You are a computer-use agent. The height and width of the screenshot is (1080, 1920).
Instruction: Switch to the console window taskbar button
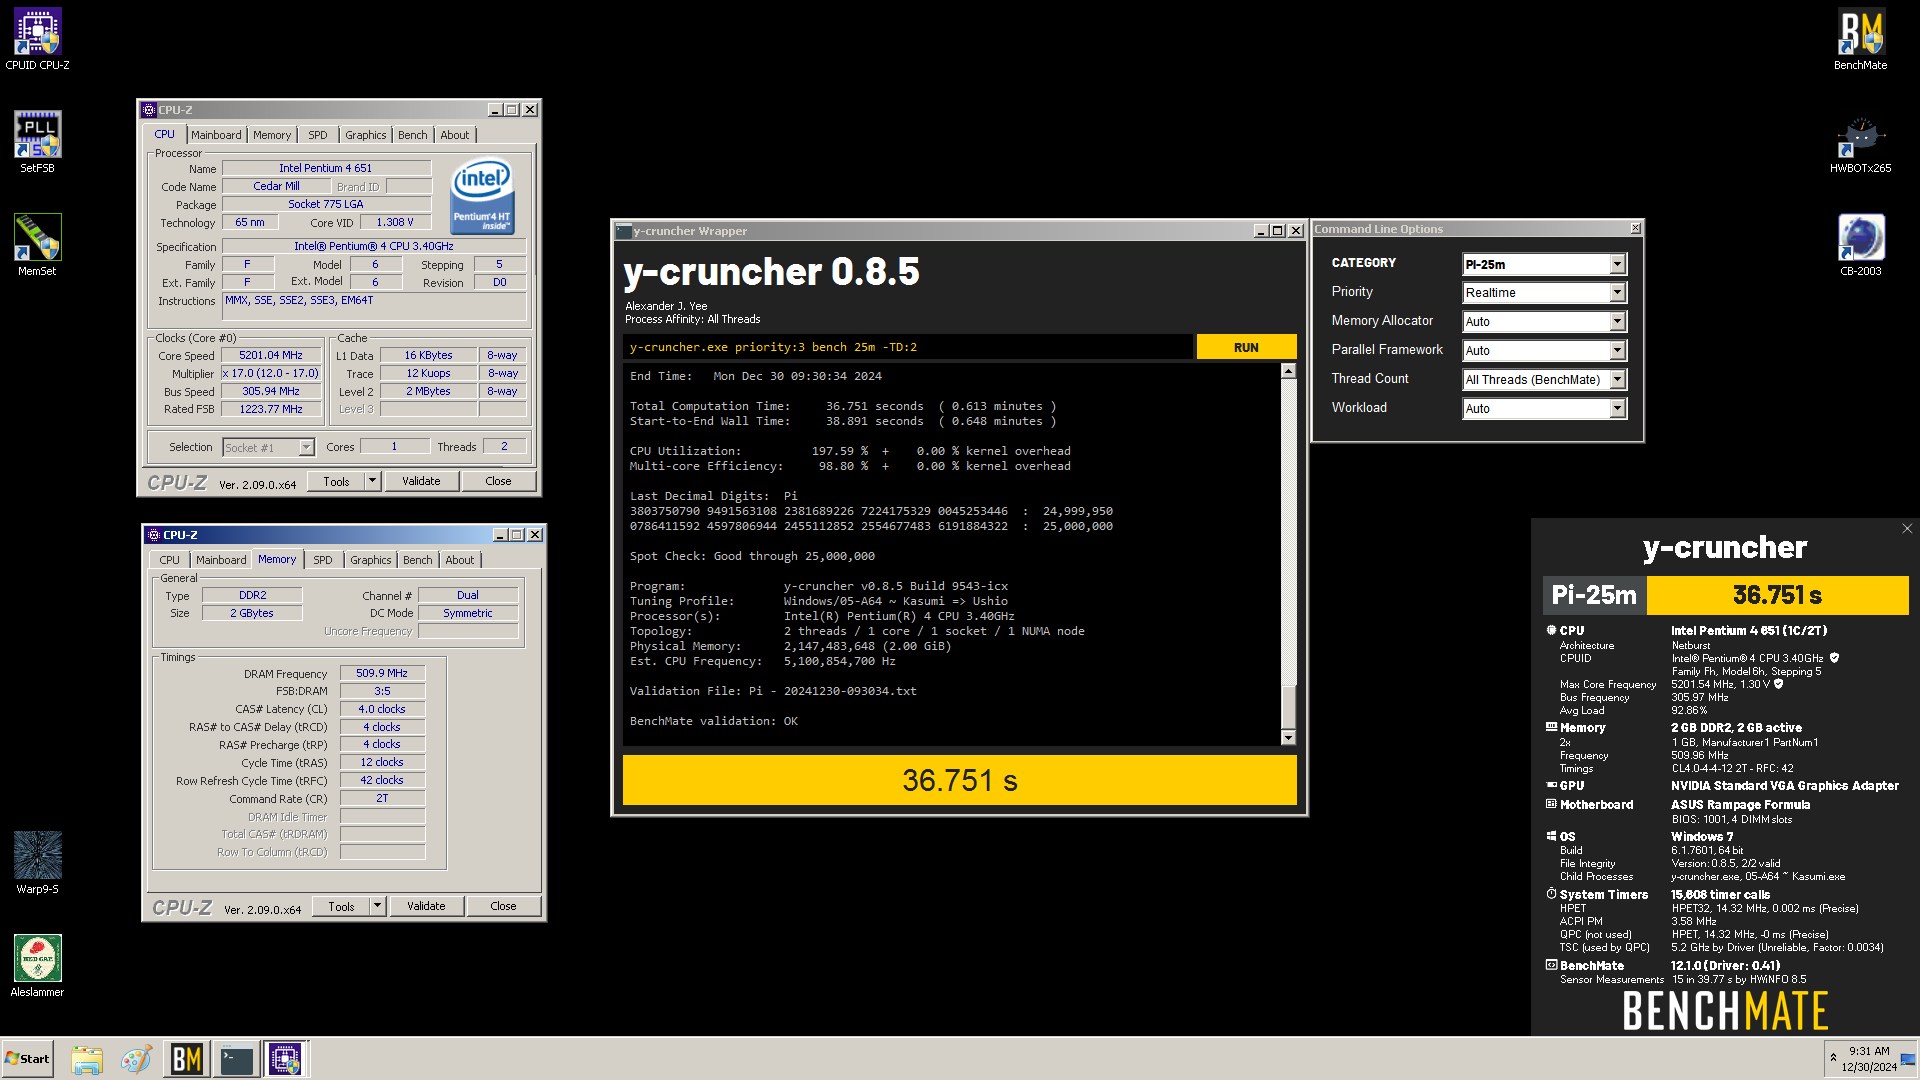(x=237, y=1059)
